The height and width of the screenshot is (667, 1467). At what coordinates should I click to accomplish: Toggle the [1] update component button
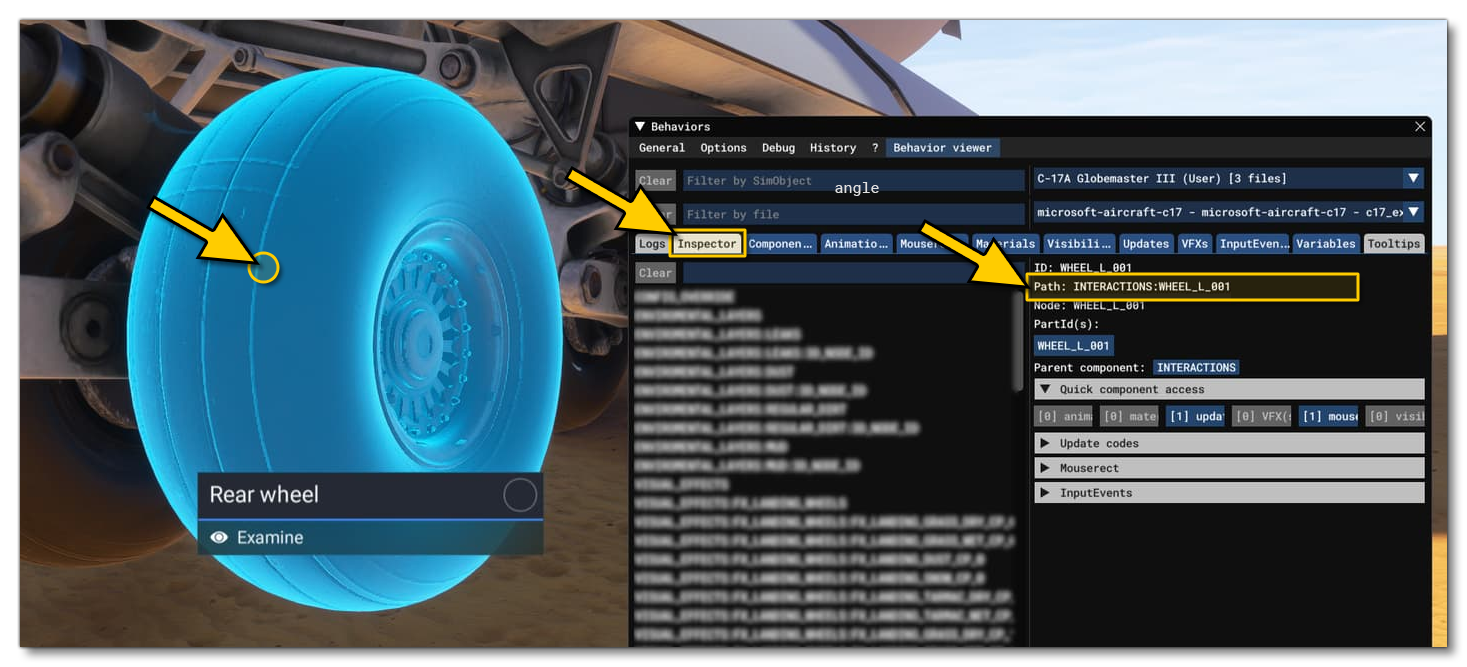pos(1196,416)
